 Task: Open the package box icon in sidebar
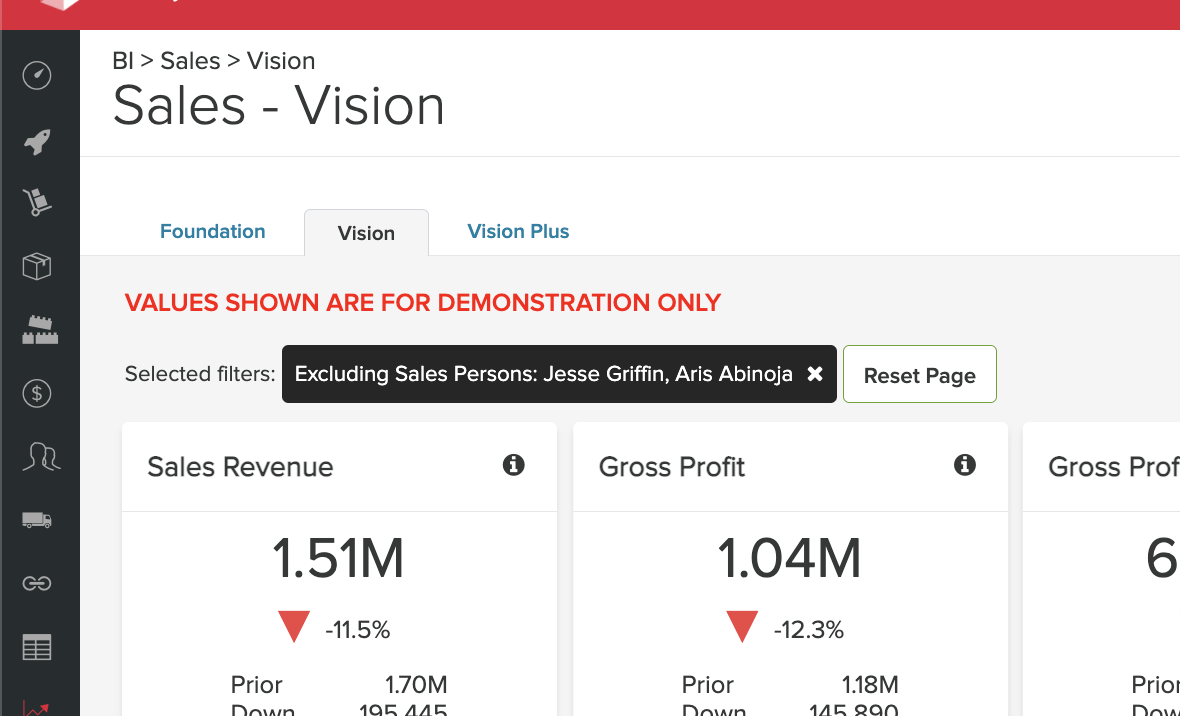[x=37, y=266]
